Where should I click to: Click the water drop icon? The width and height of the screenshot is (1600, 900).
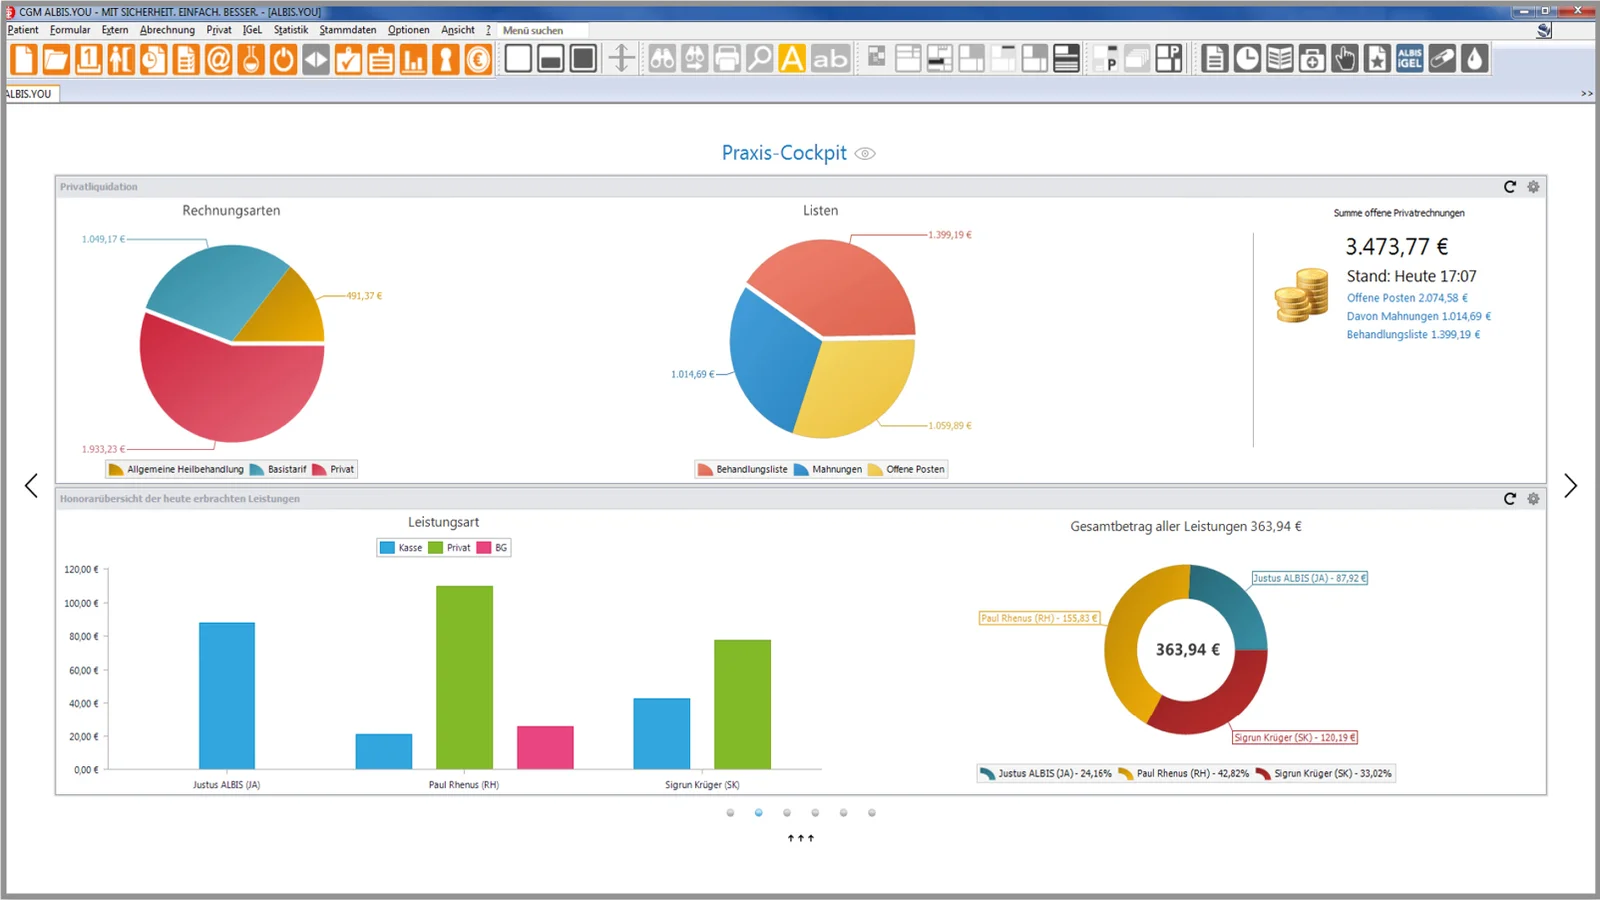(x=1474, y=59)
